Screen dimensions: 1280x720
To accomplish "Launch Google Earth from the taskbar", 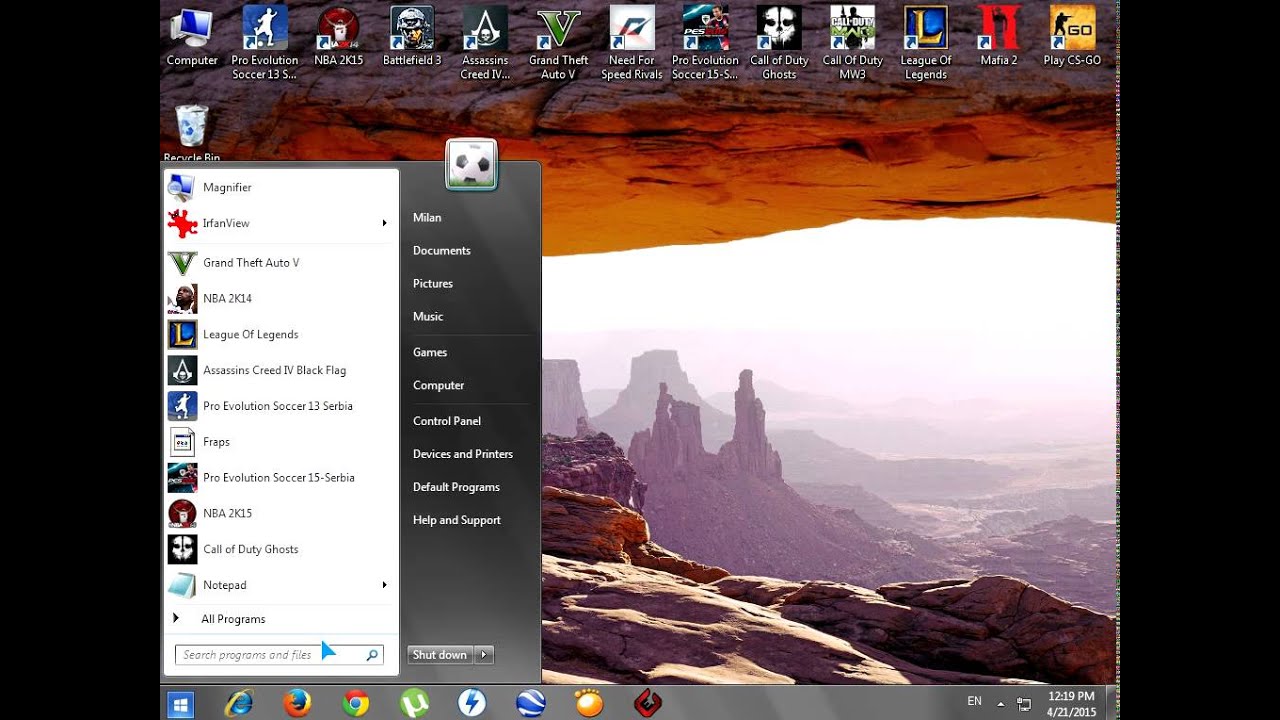I will click(531, 704).
